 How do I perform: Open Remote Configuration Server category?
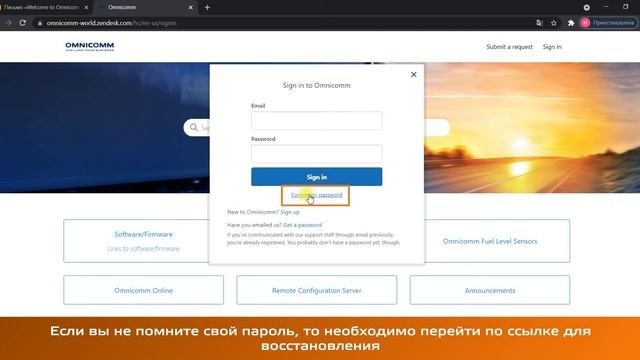[317, 290]
